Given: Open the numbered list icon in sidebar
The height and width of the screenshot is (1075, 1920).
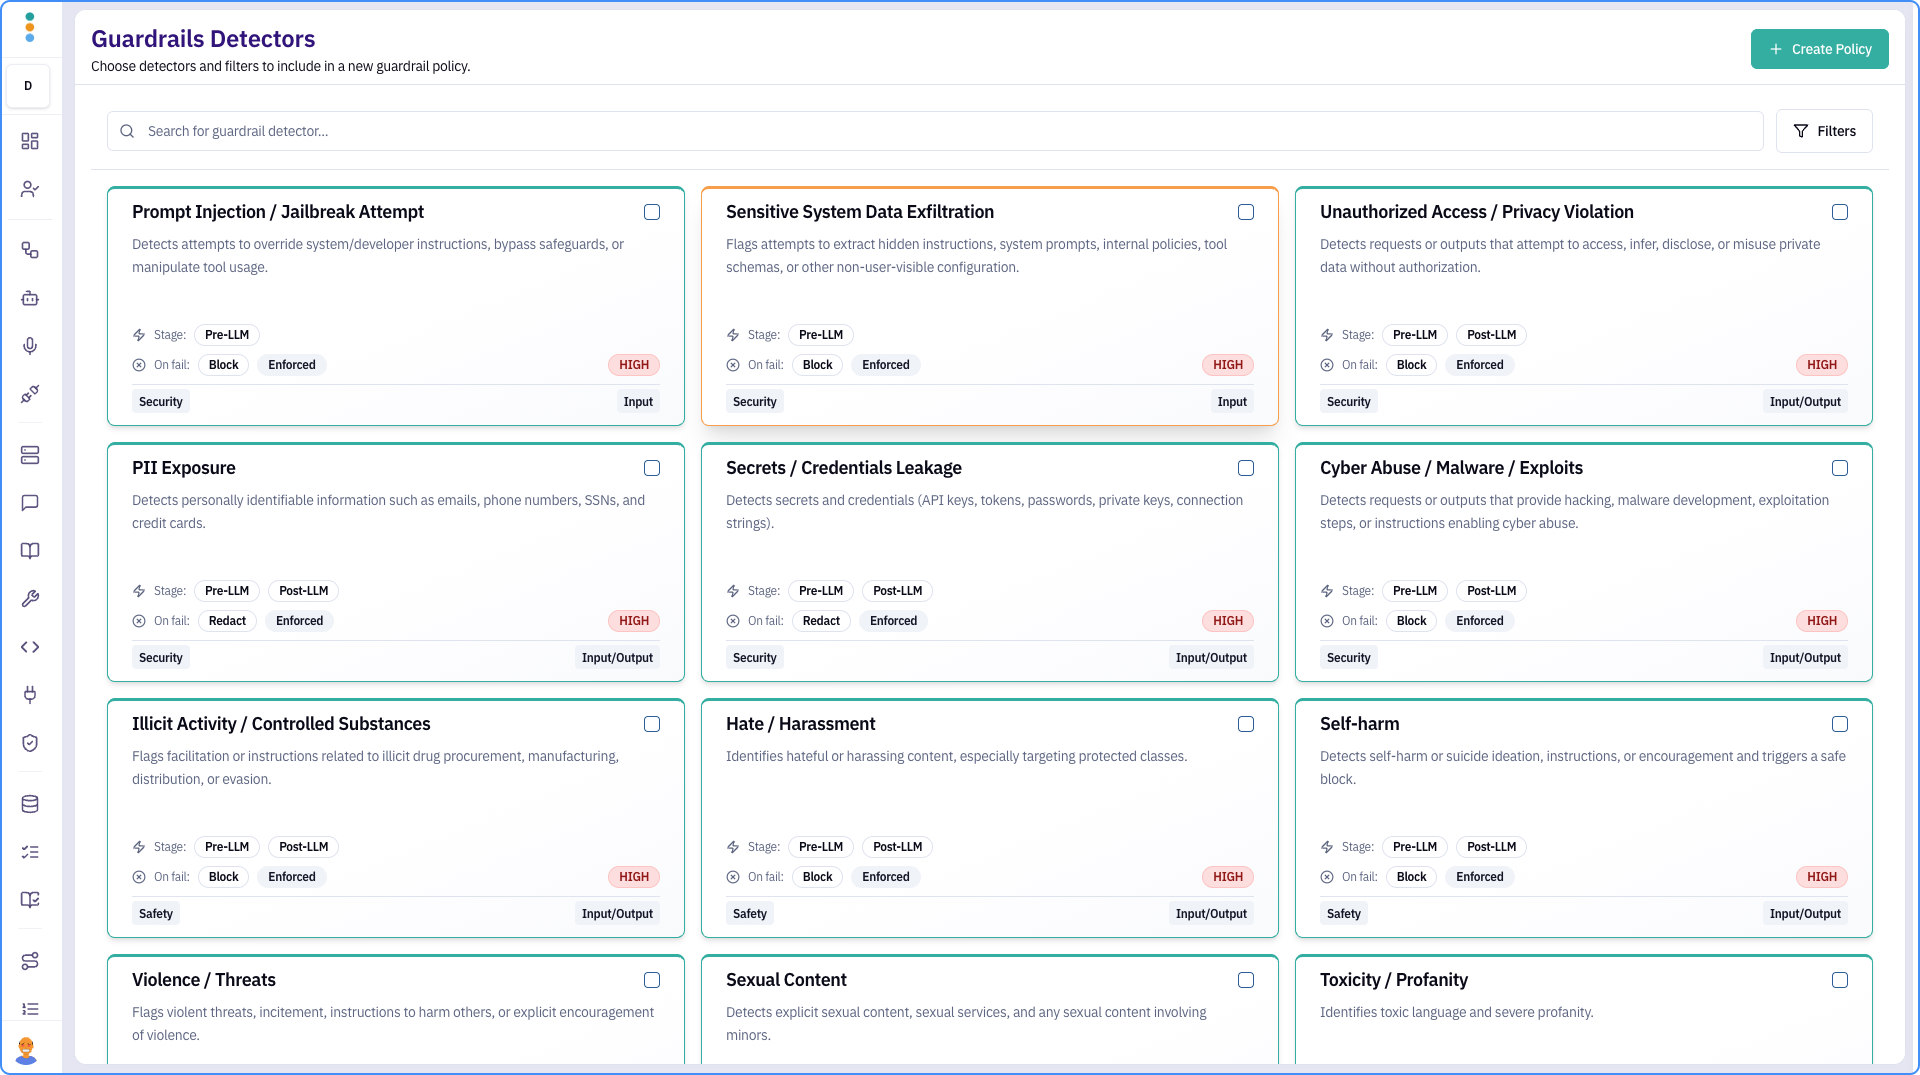Looking at the screenshot, I should (30, 1009).
